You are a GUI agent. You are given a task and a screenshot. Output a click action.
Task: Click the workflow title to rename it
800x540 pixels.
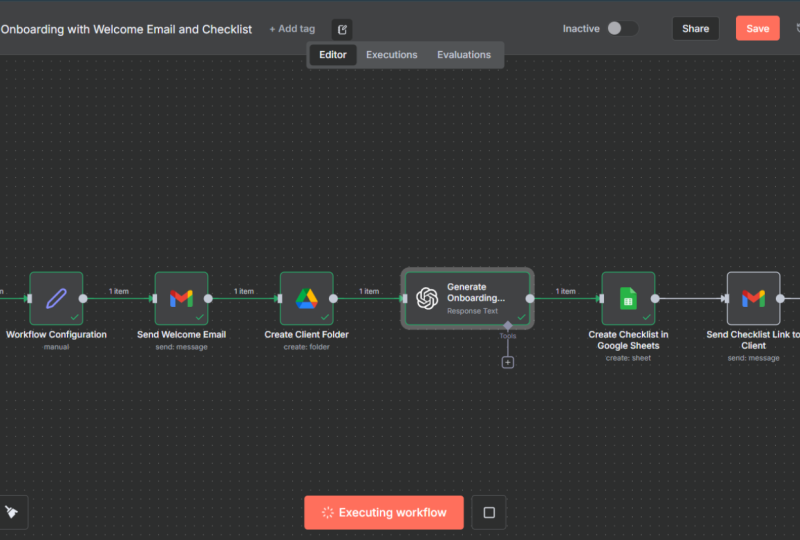point(126,29)
